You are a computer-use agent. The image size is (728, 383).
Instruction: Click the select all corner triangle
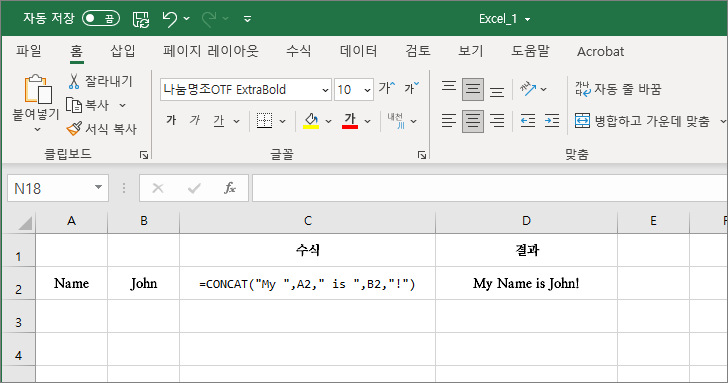(x=25, y=222)
